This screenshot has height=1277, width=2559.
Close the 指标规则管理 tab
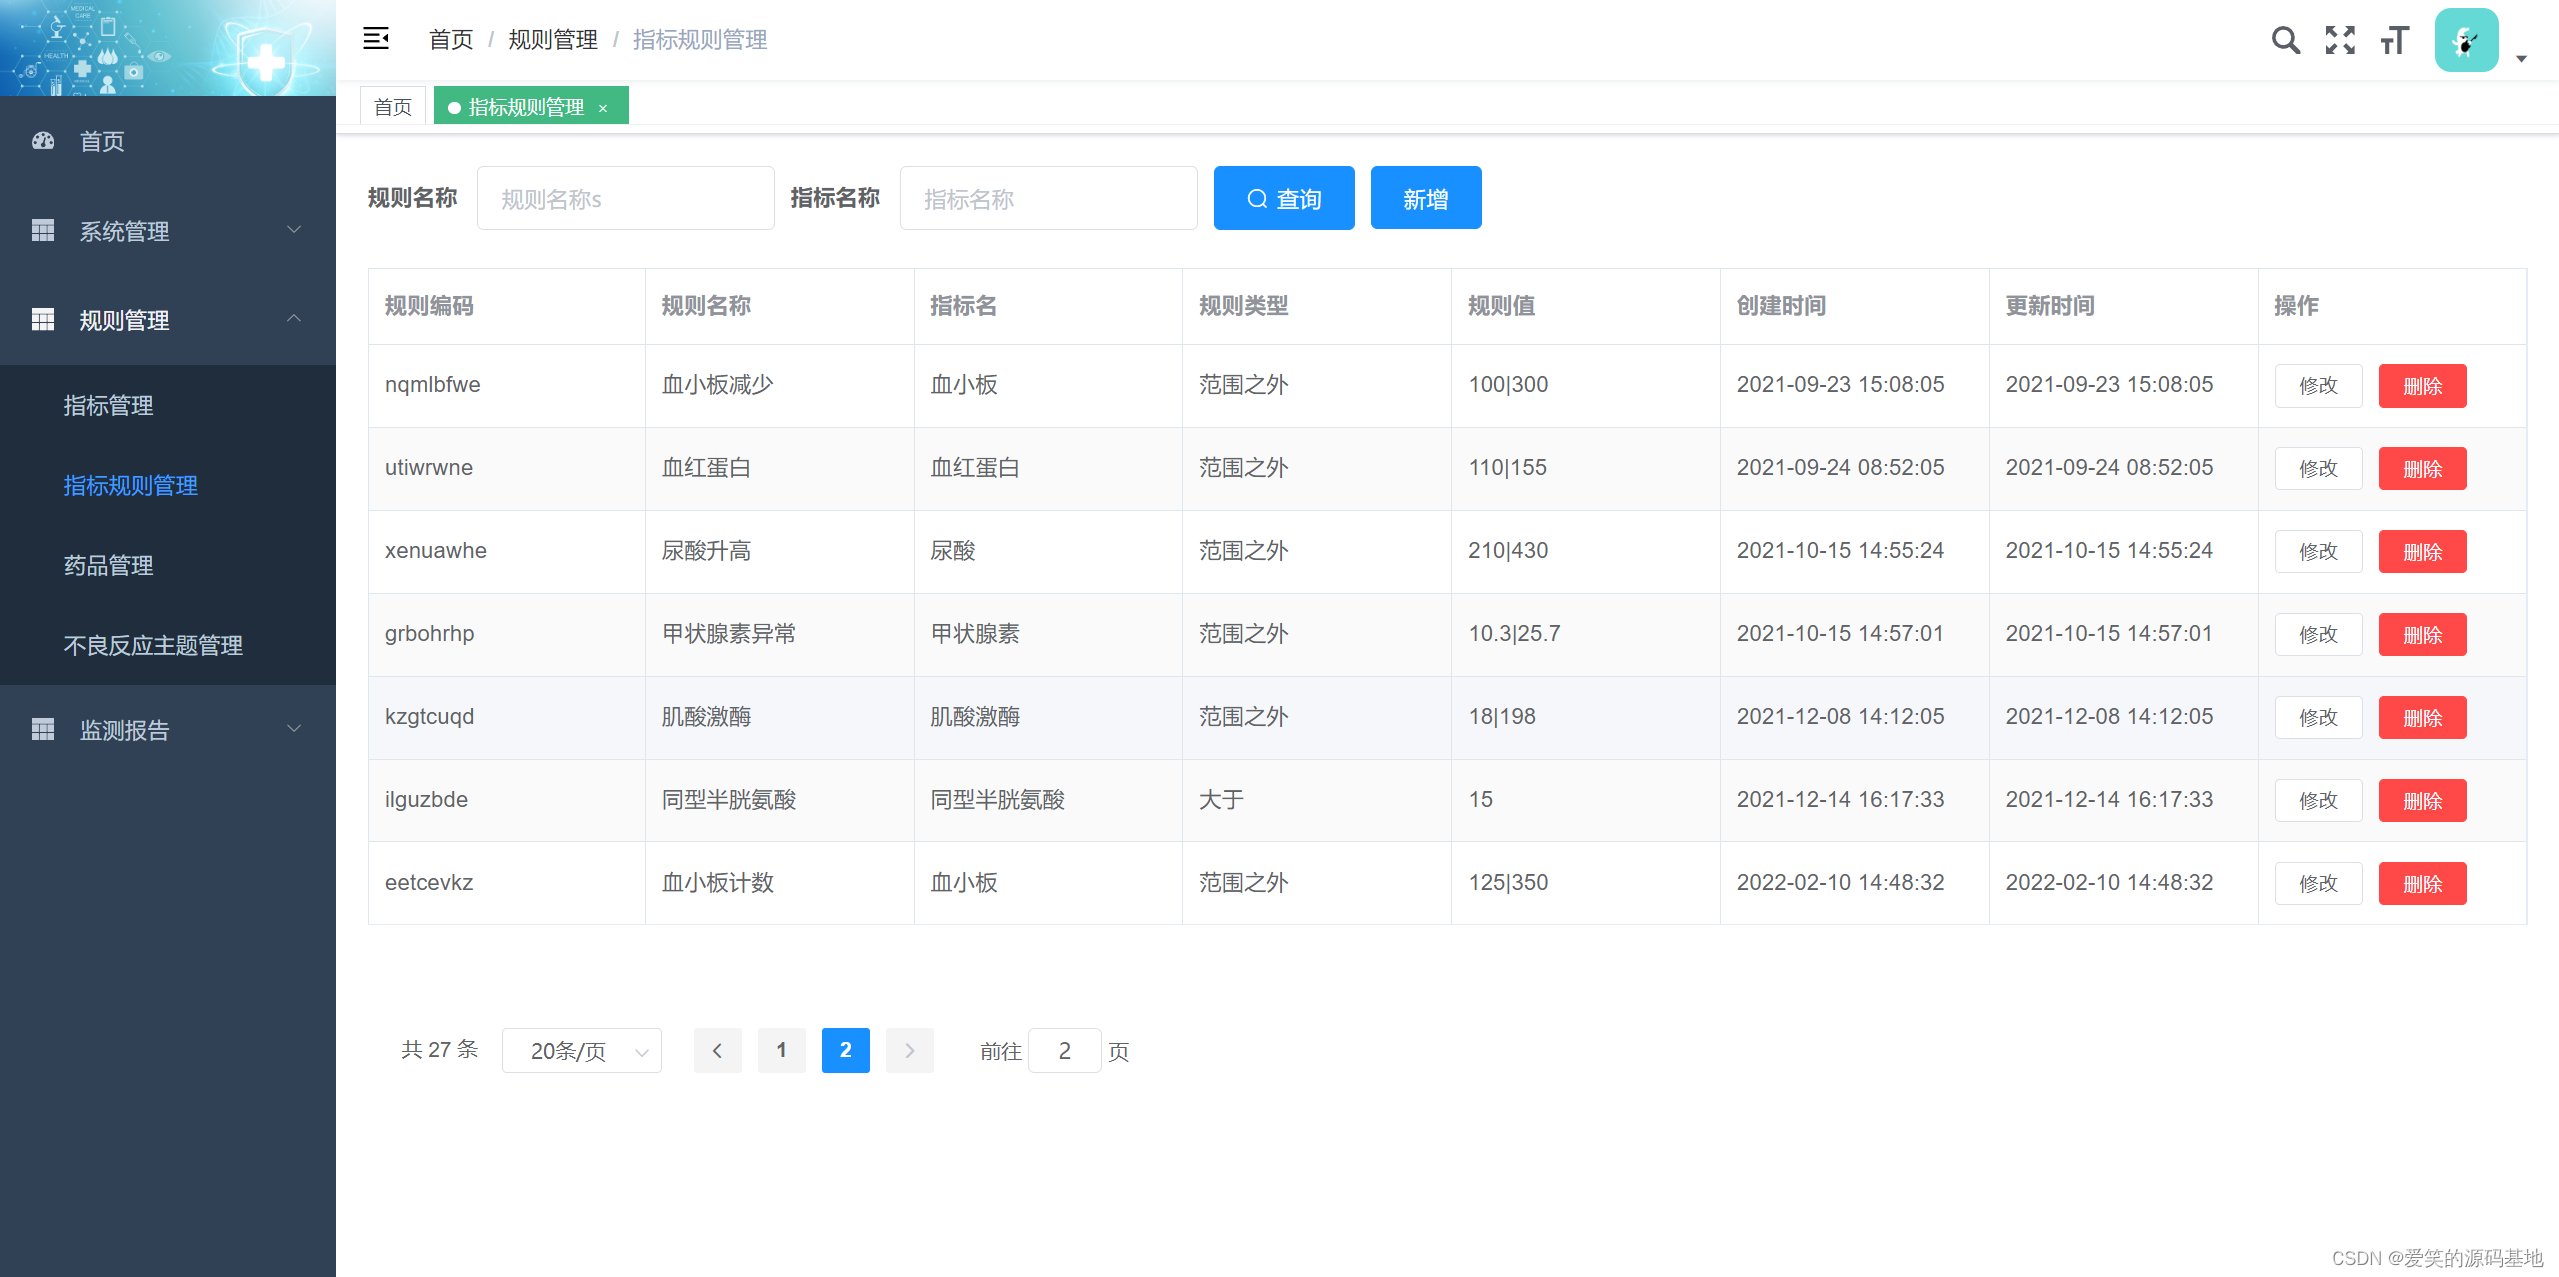(603, 108)
